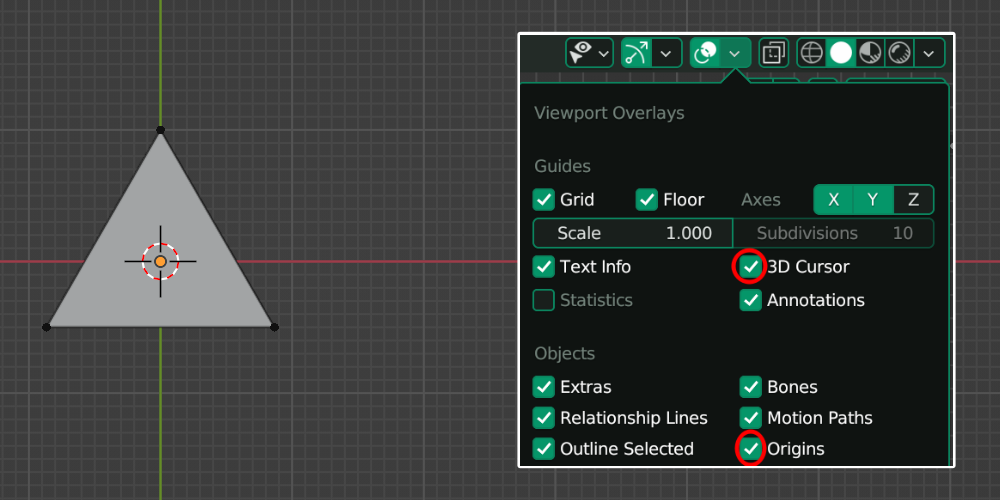Uncheck the Origins checkbox
This screenshot has width=1000, height=500.
(751, 449)
